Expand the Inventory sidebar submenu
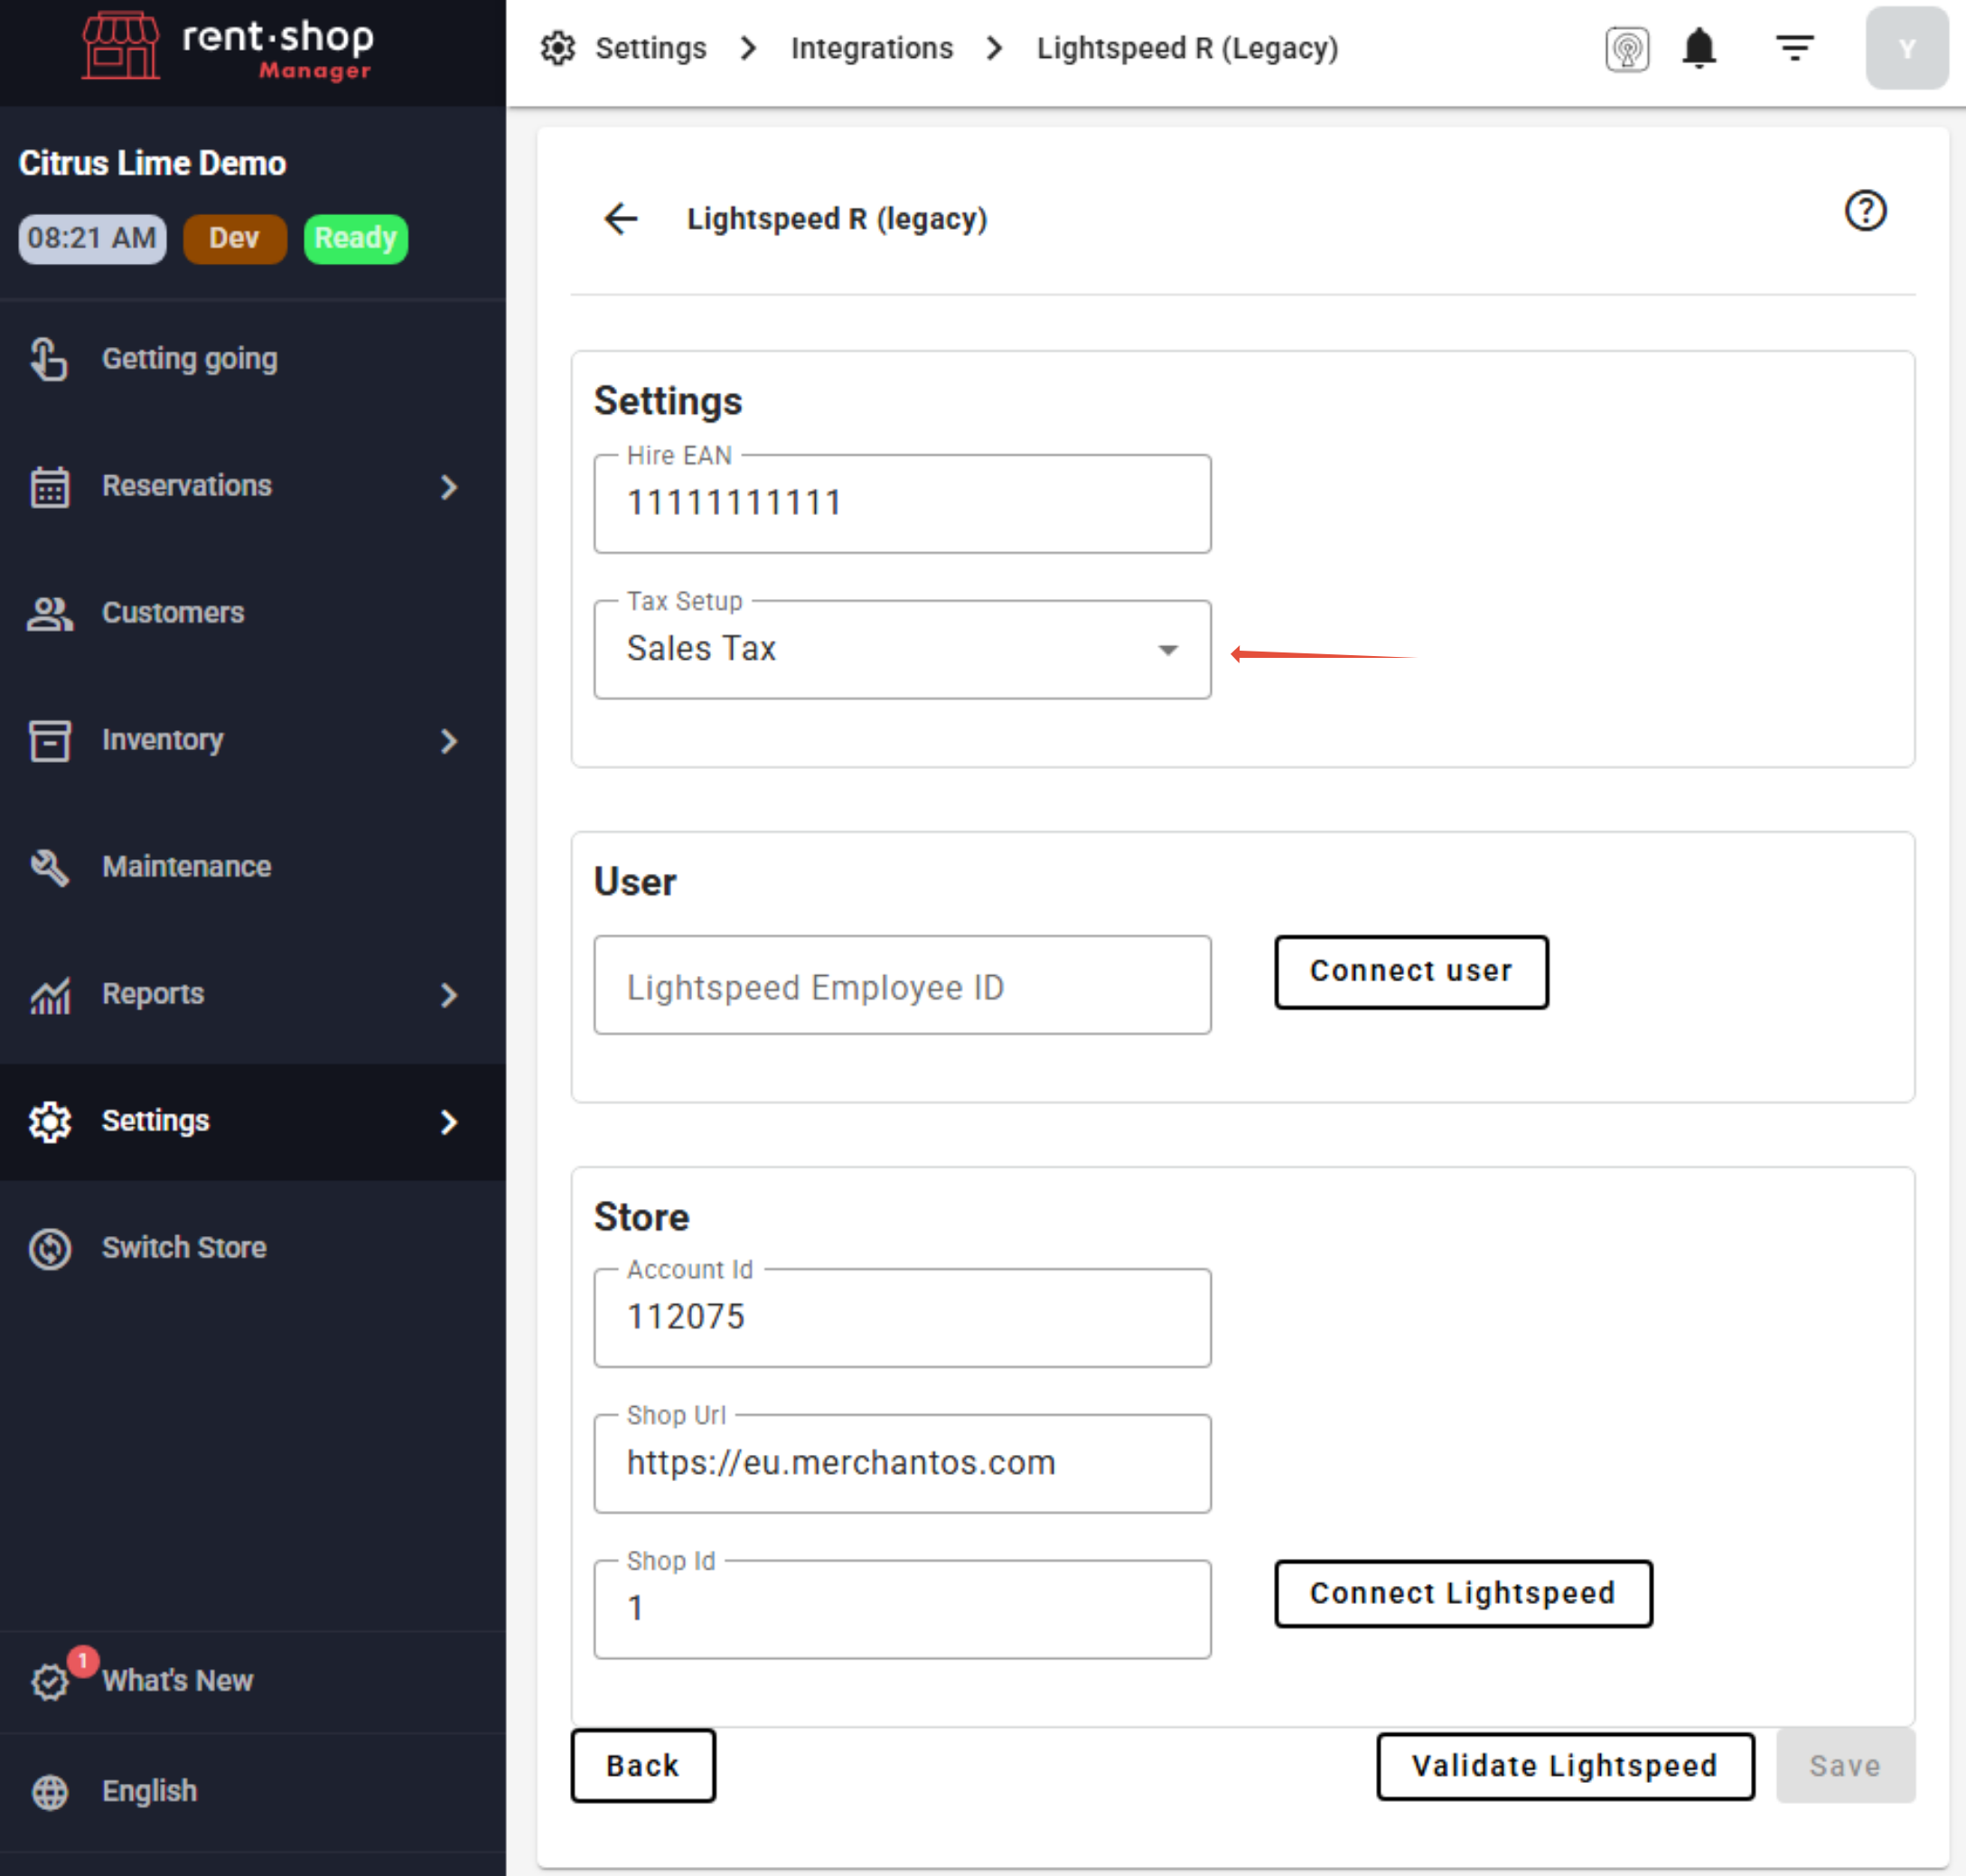 tap(449, 740)
